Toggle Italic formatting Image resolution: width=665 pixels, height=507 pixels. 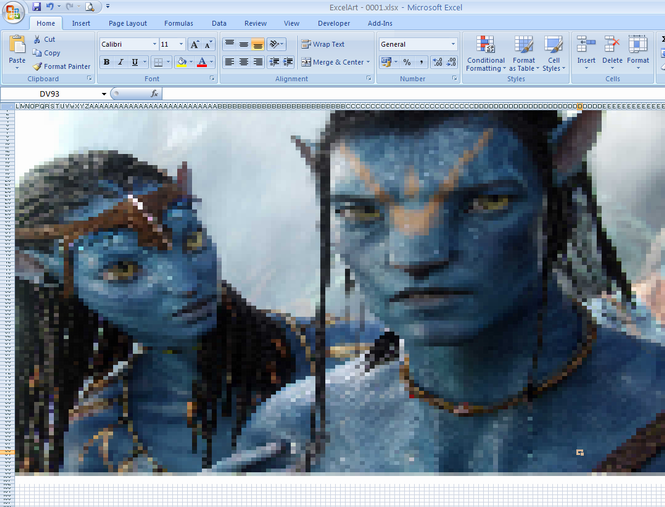pos(120,62)
